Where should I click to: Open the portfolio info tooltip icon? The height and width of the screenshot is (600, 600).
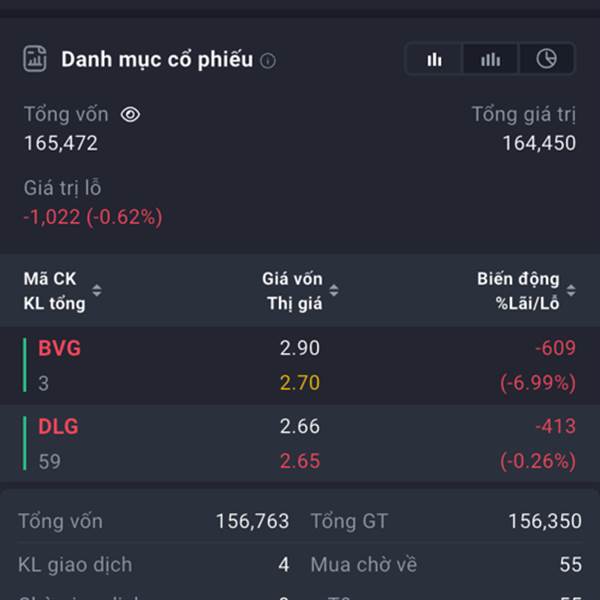(x=268, y=60)
